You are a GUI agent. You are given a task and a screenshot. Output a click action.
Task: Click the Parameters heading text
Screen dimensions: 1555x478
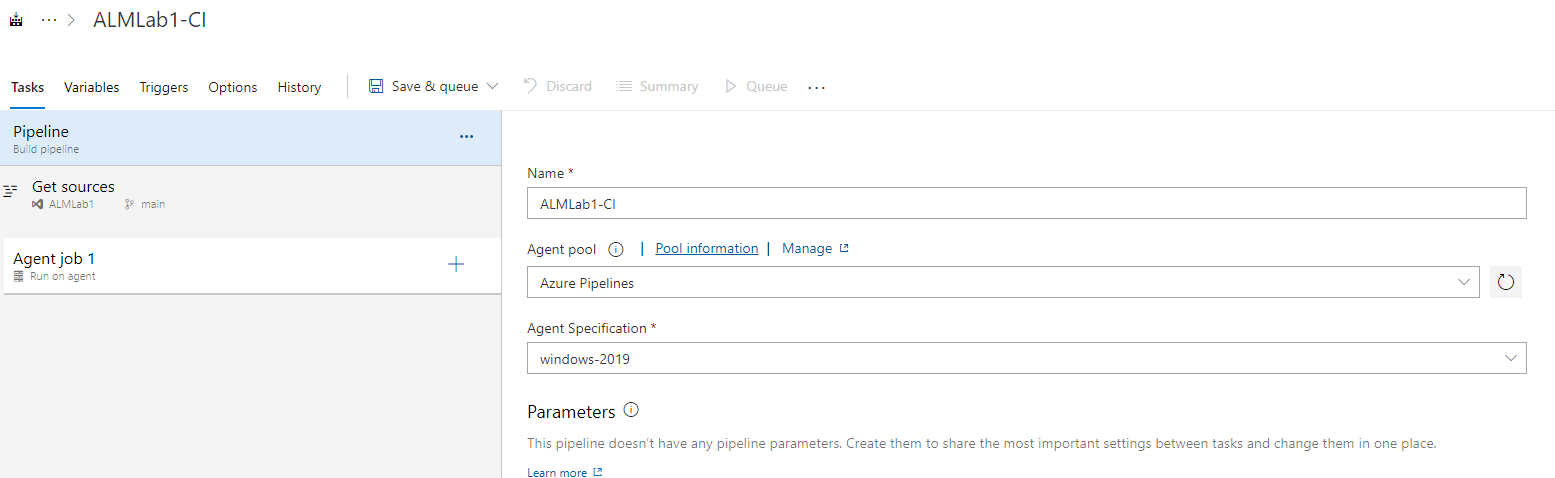pyautogui.click(x=571, y=412)
